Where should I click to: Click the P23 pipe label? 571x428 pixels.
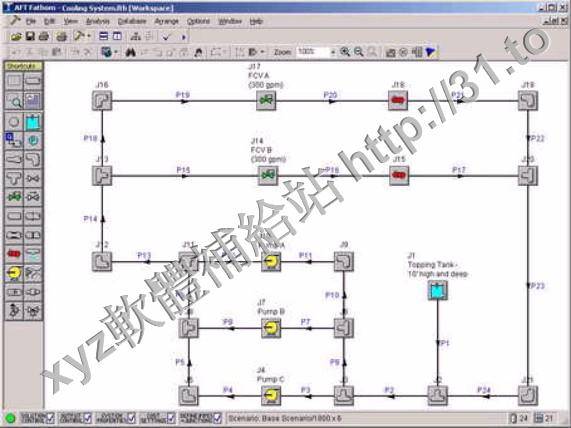tap(538, 286)
